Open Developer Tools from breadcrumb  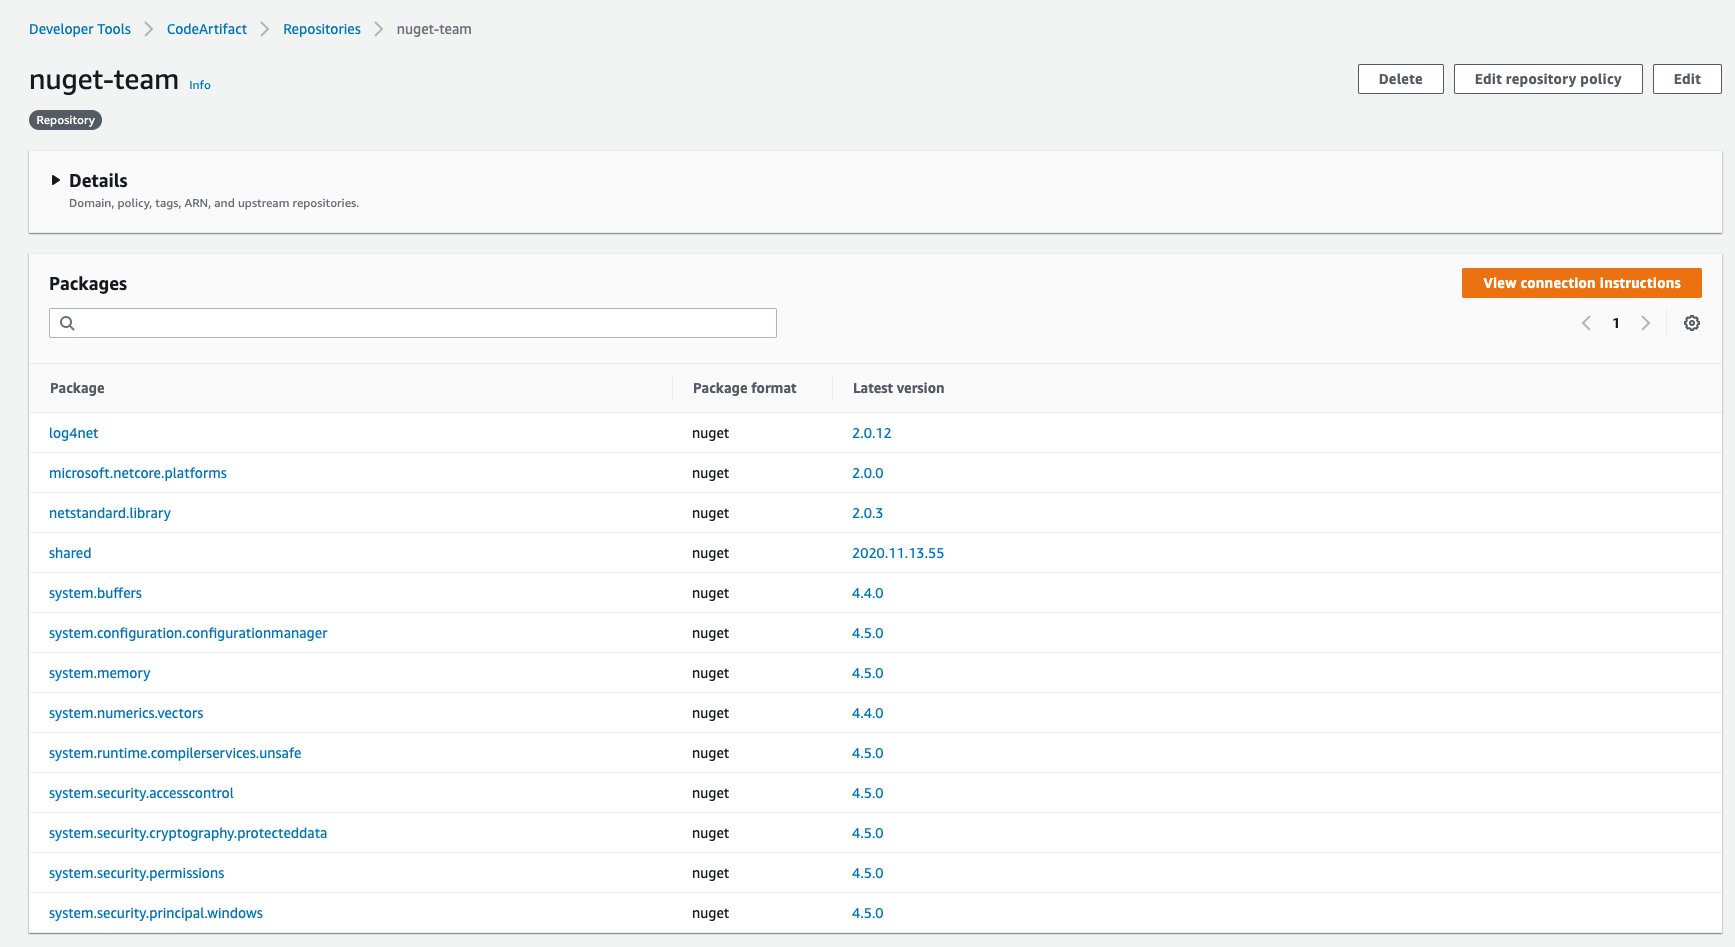tap(79, 29)
